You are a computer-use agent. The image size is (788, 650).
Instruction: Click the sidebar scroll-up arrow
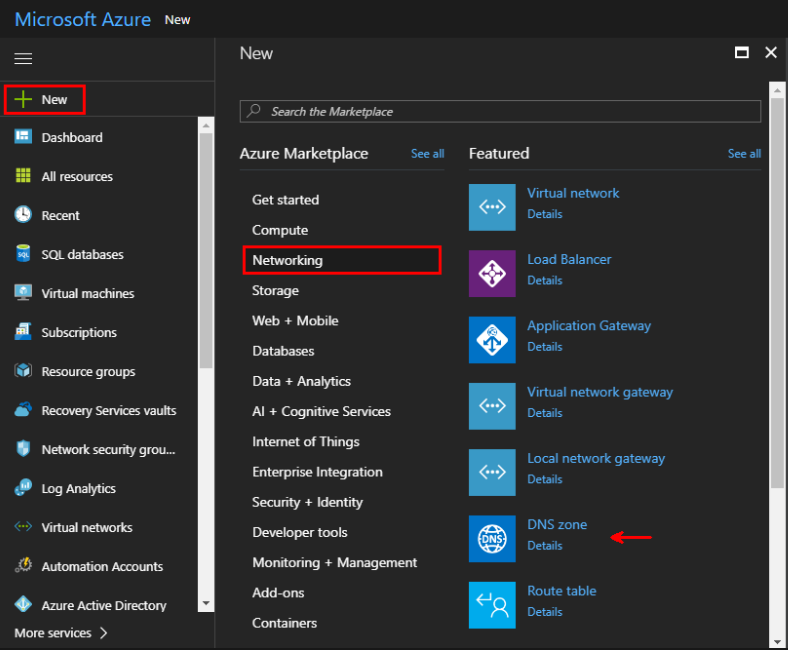pyautogui.click(x=206, y=125)
